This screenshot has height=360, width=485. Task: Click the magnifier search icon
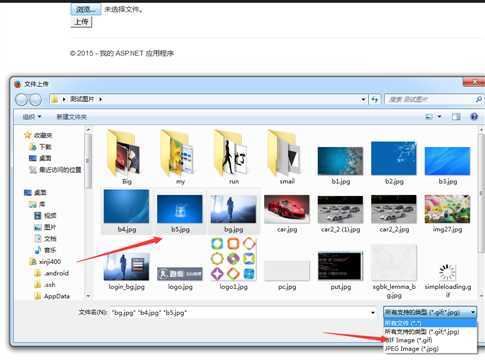[x=478, y=99]
